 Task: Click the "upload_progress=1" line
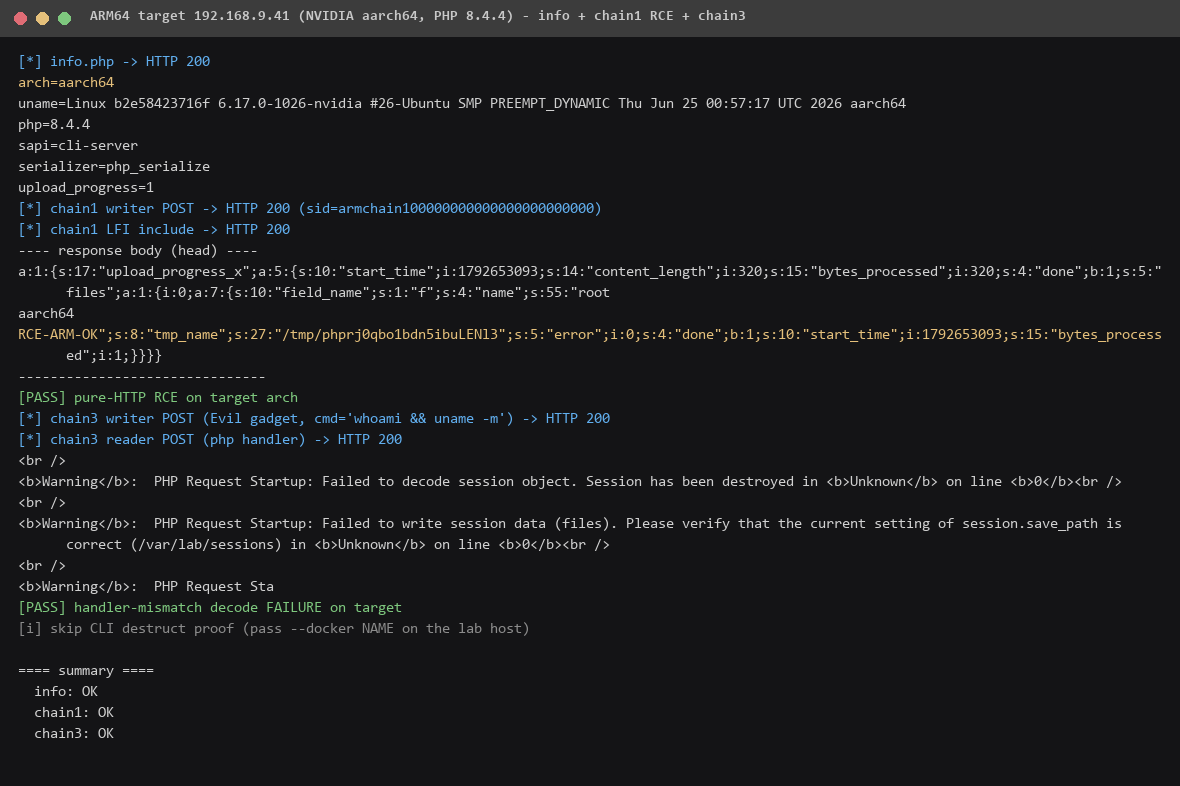point(86,187)
